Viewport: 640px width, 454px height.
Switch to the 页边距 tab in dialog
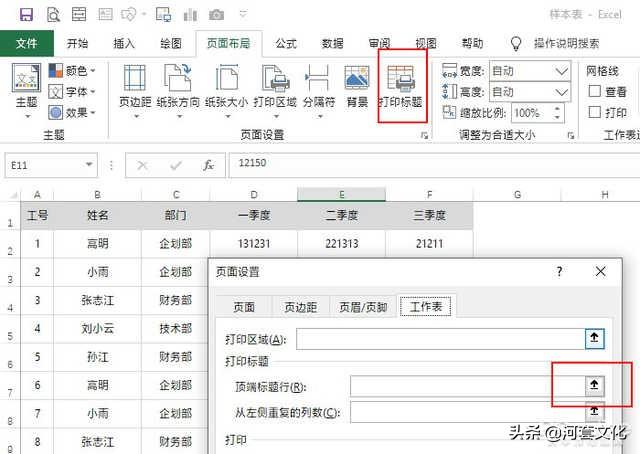[x=301, y=307]
